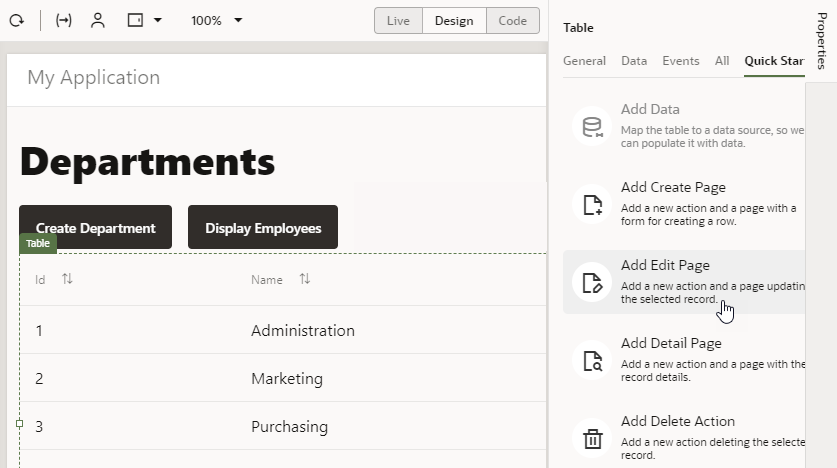Viewport: 837px width, 468px height.
Task: Click Id cell 2
Action: pyautogui.click(x=39, y=379)
